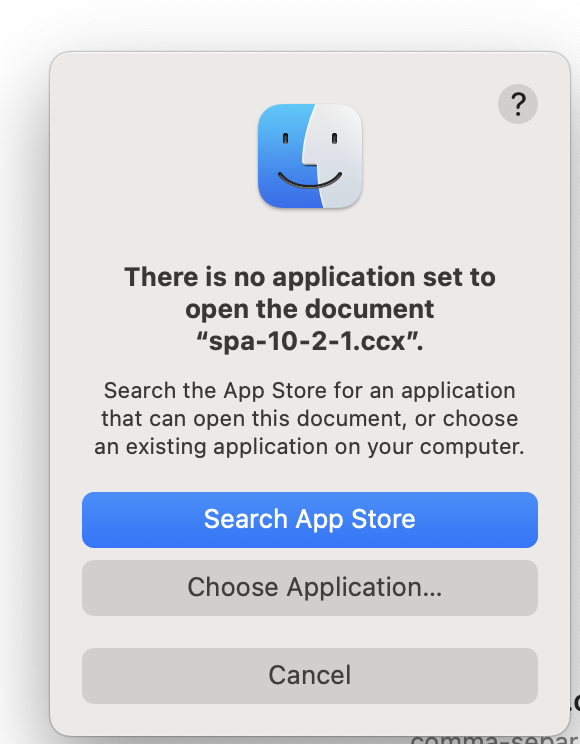
Task: Click "open the document" heading line
Action: tap(310, 309)
